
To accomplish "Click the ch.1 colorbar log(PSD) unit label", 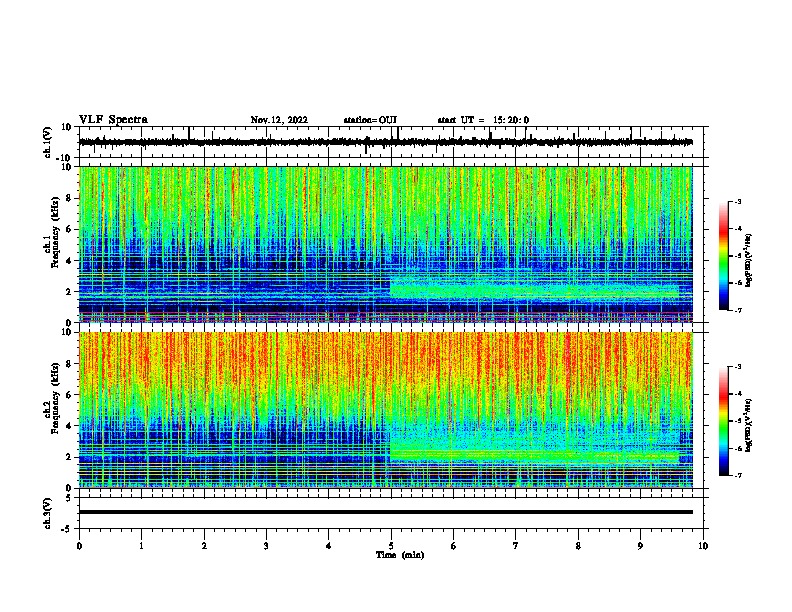I will [748, 260].
